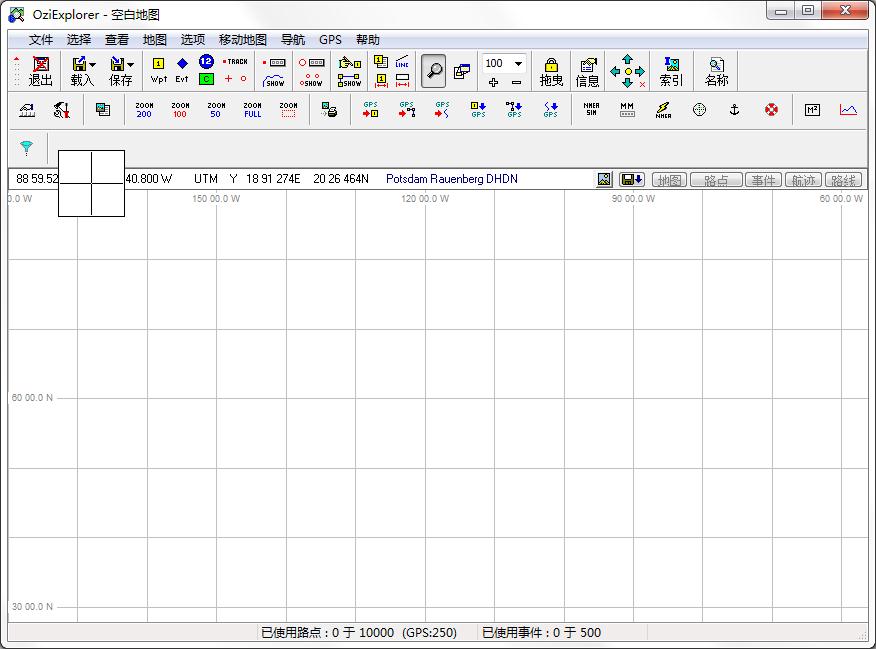876x649 pixels.
Task: Select the Wpt waypoint placement tool
Action: pyautogui.click(x=158, y=70)
